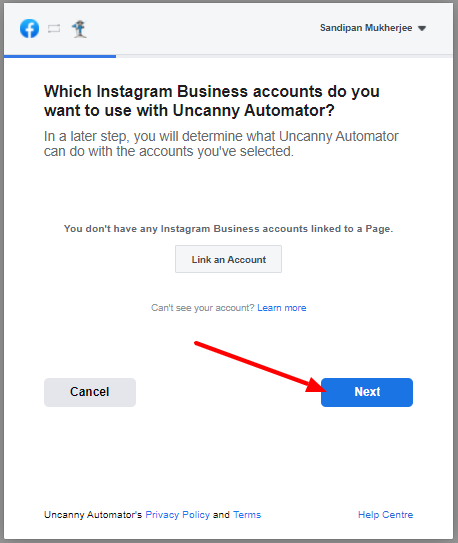Click the grey unfilled part of progress bar
This screenshot has width=458, height=543.
[284, 56]
